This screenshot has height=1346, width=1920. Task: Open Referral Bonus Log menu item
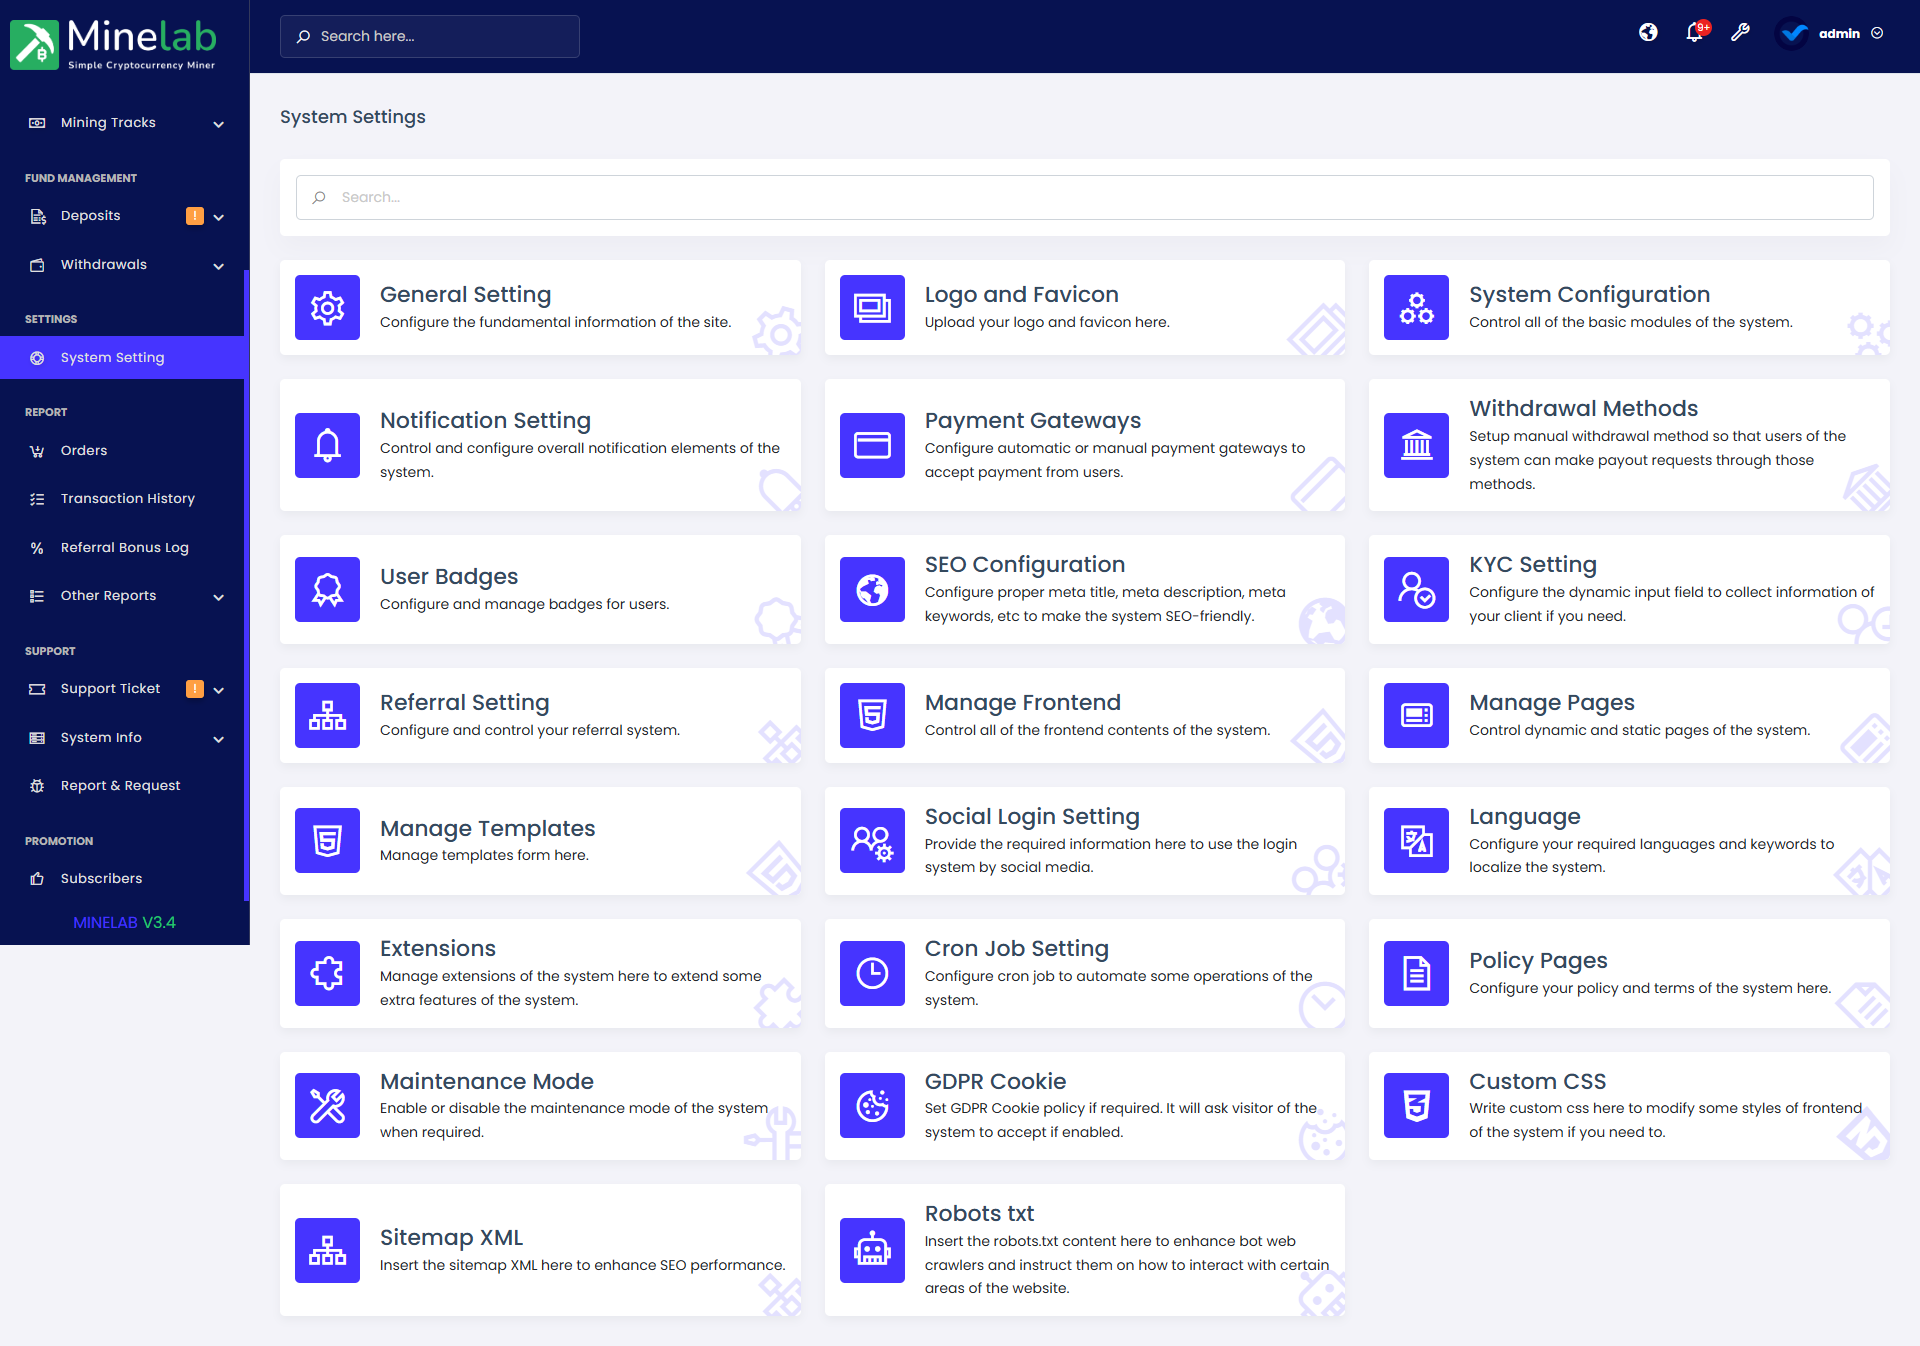coord(124,548)
